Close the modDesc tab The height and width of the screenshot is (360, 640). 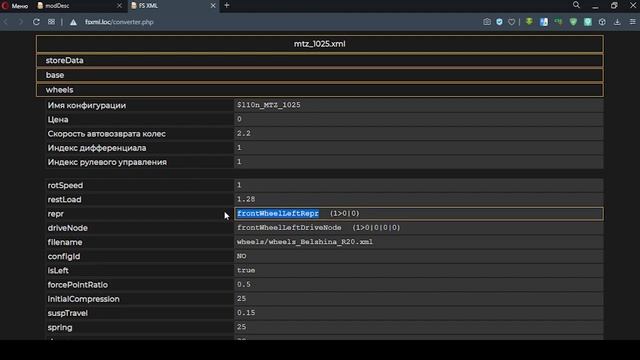pos(119,6)
